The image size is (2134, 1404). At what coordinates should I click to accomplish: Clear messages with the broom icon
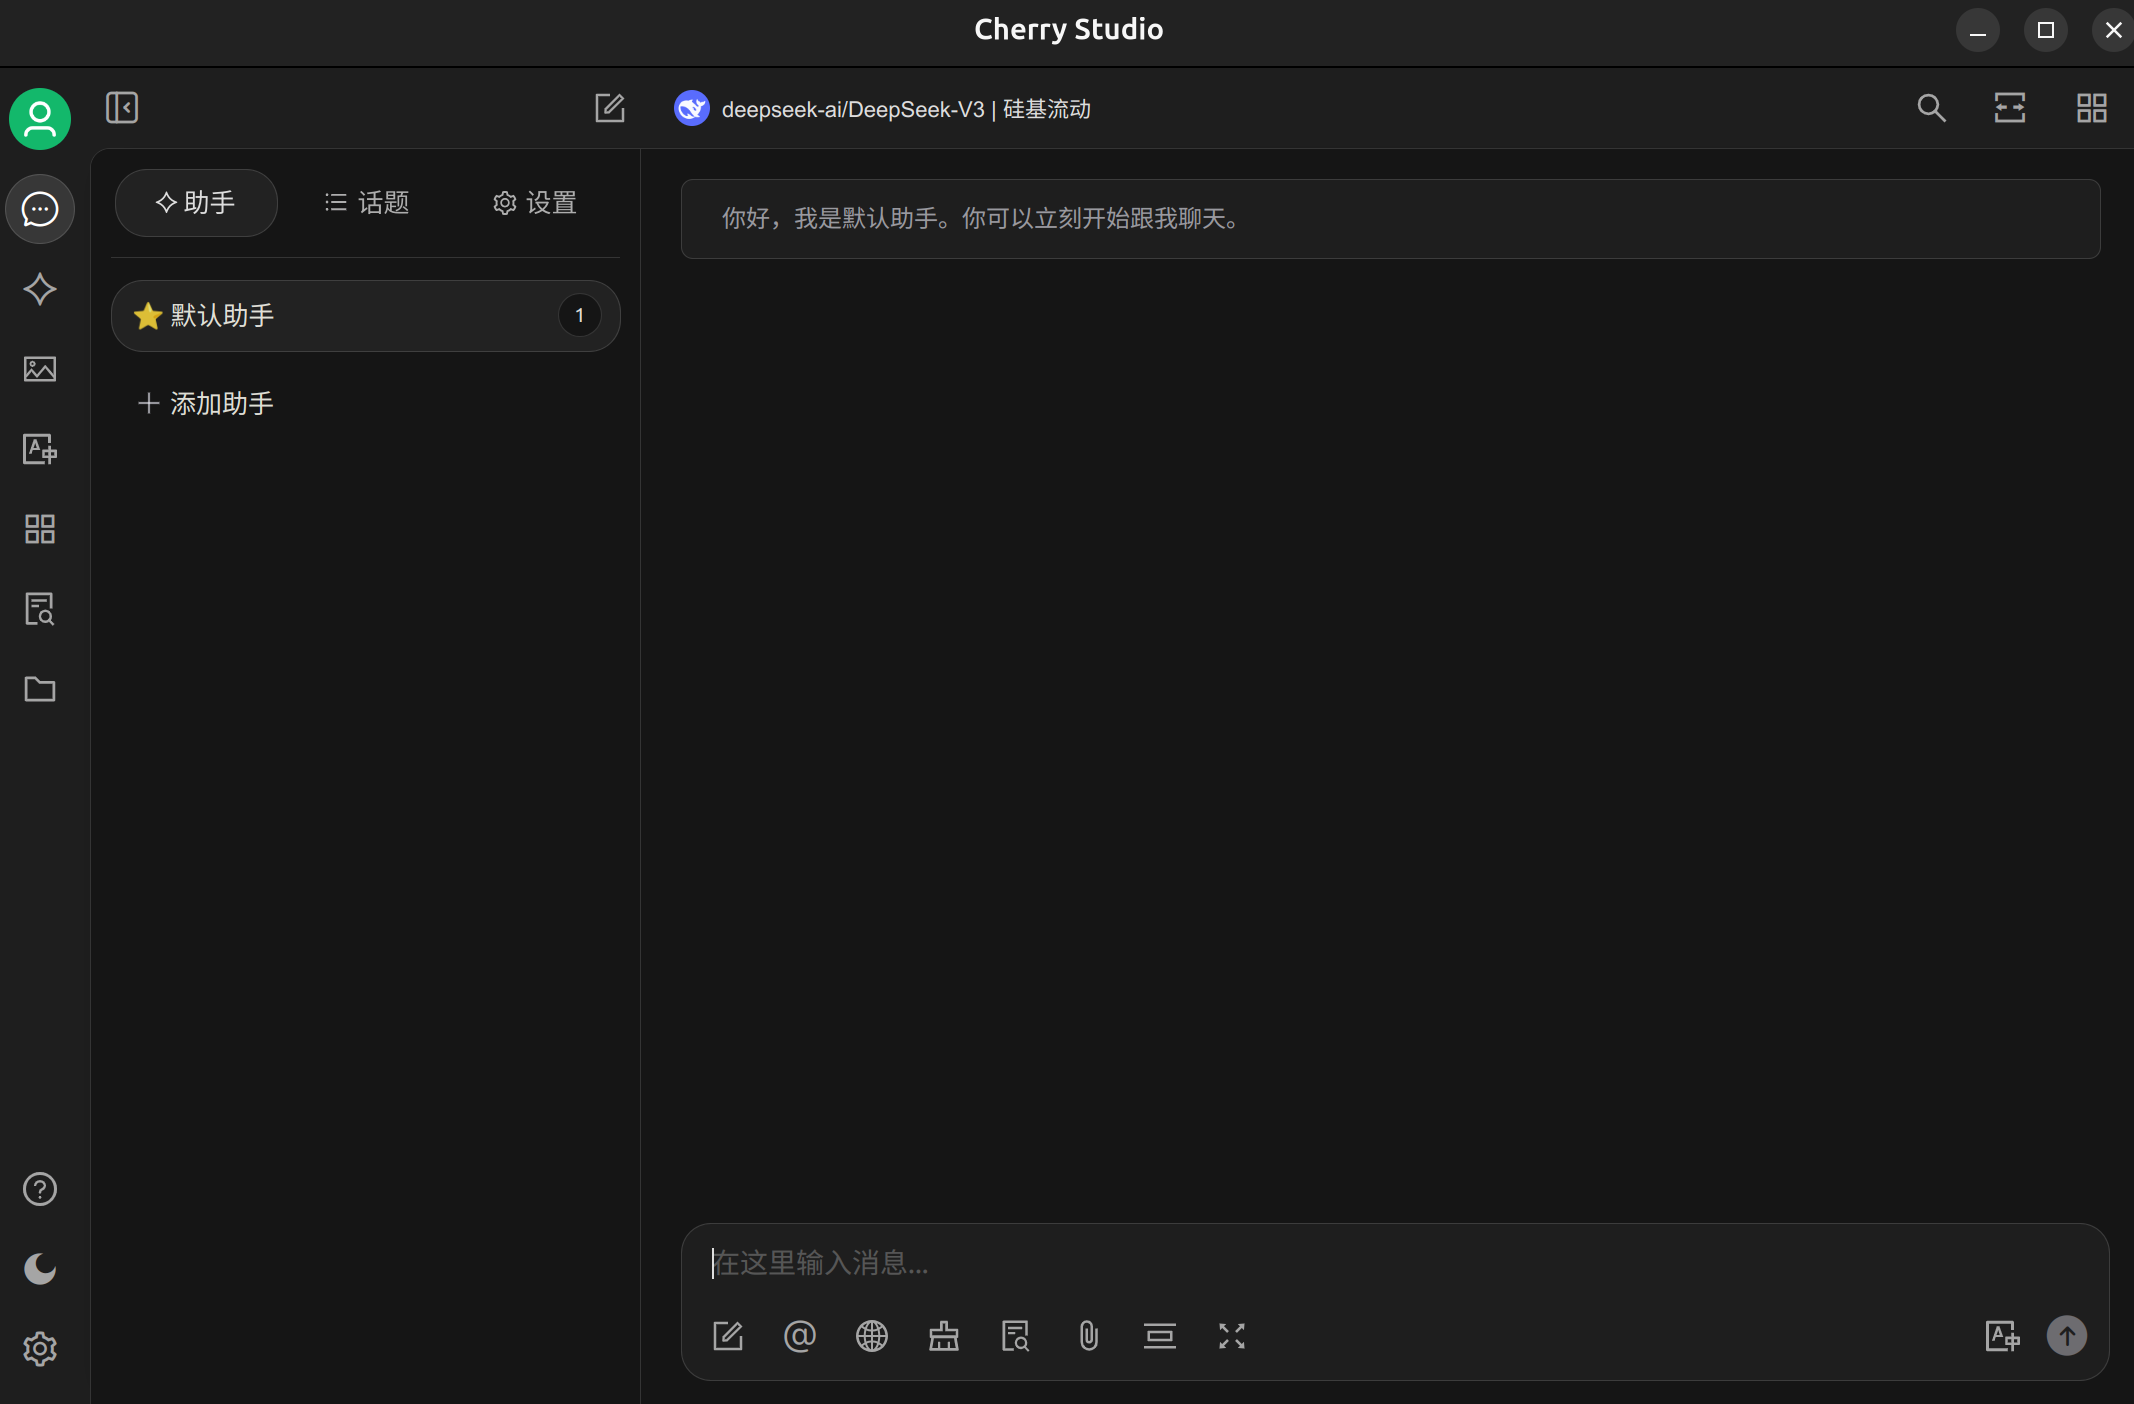point(944,1336)
